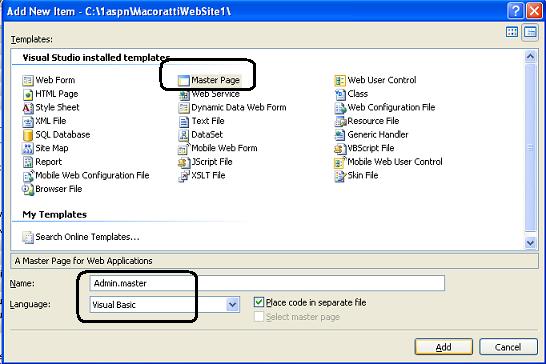Viewport: 546px width, 364px height.
Task: Select the Mobile Web Configuration File icon
Action: tap(28, 176)
